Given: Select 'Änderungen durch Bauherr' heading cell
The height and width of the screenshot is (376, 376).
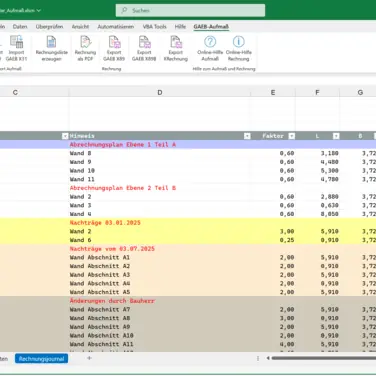Looking at the screenshot, I should [x=160, y=301].
